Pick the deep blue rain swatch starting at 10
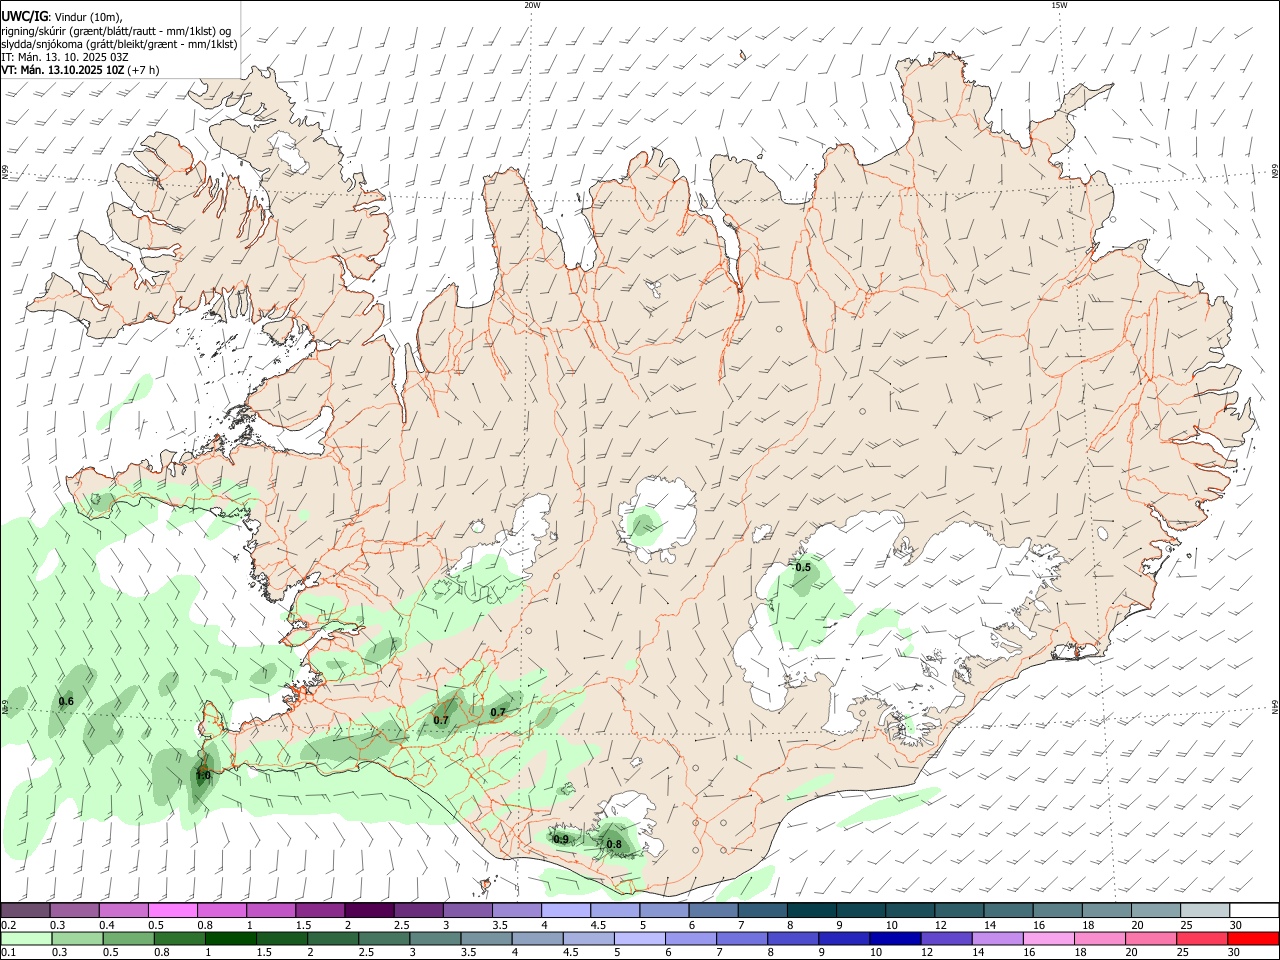Image resolution: width=1280 pixels, height=960 pixels. tap(894, 938)
